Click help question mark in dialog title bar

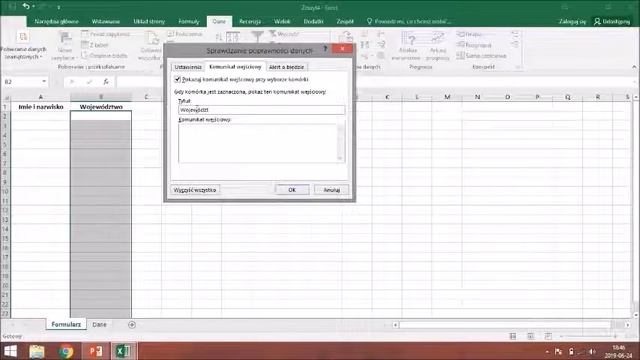coord(325,49)
